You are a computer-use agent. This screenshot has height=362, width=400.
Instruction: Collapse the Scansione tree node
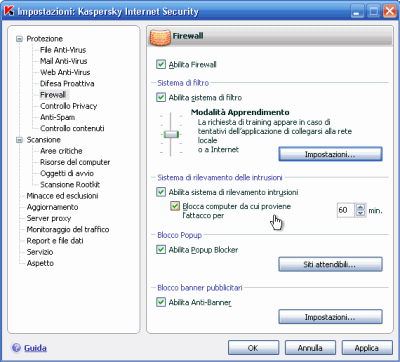click(x=19, y=140)
